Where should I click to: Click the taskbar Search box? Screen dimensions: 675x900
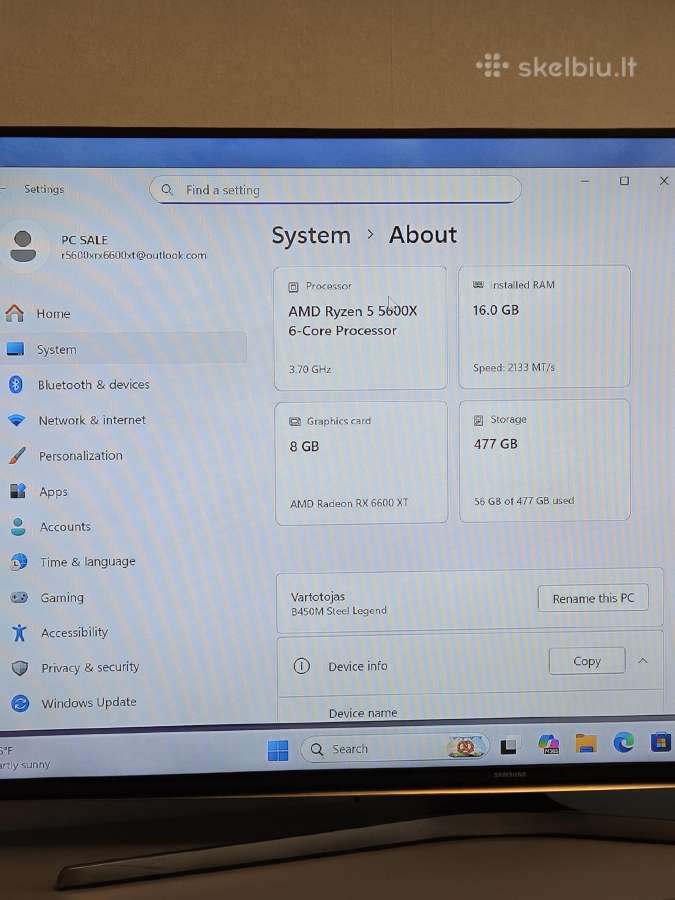coord(395,748)
